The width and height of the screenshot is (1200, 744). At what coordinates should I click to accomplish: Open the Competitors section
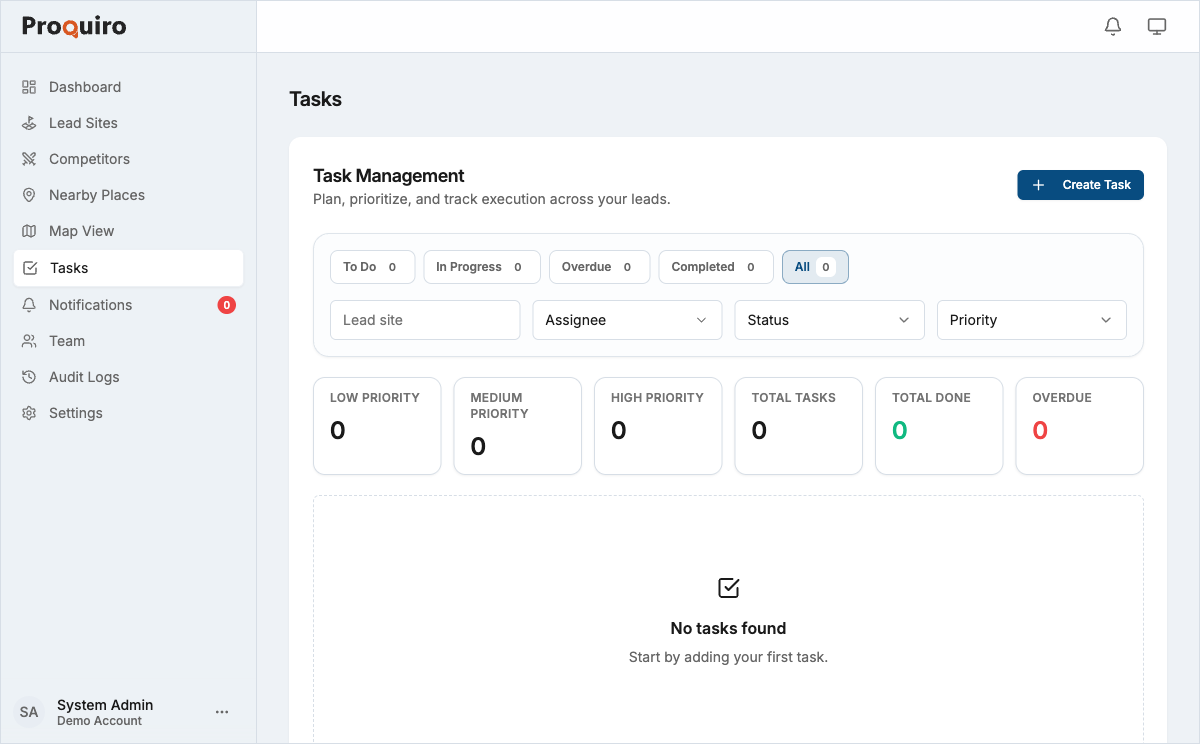click(x=89, y=159)
